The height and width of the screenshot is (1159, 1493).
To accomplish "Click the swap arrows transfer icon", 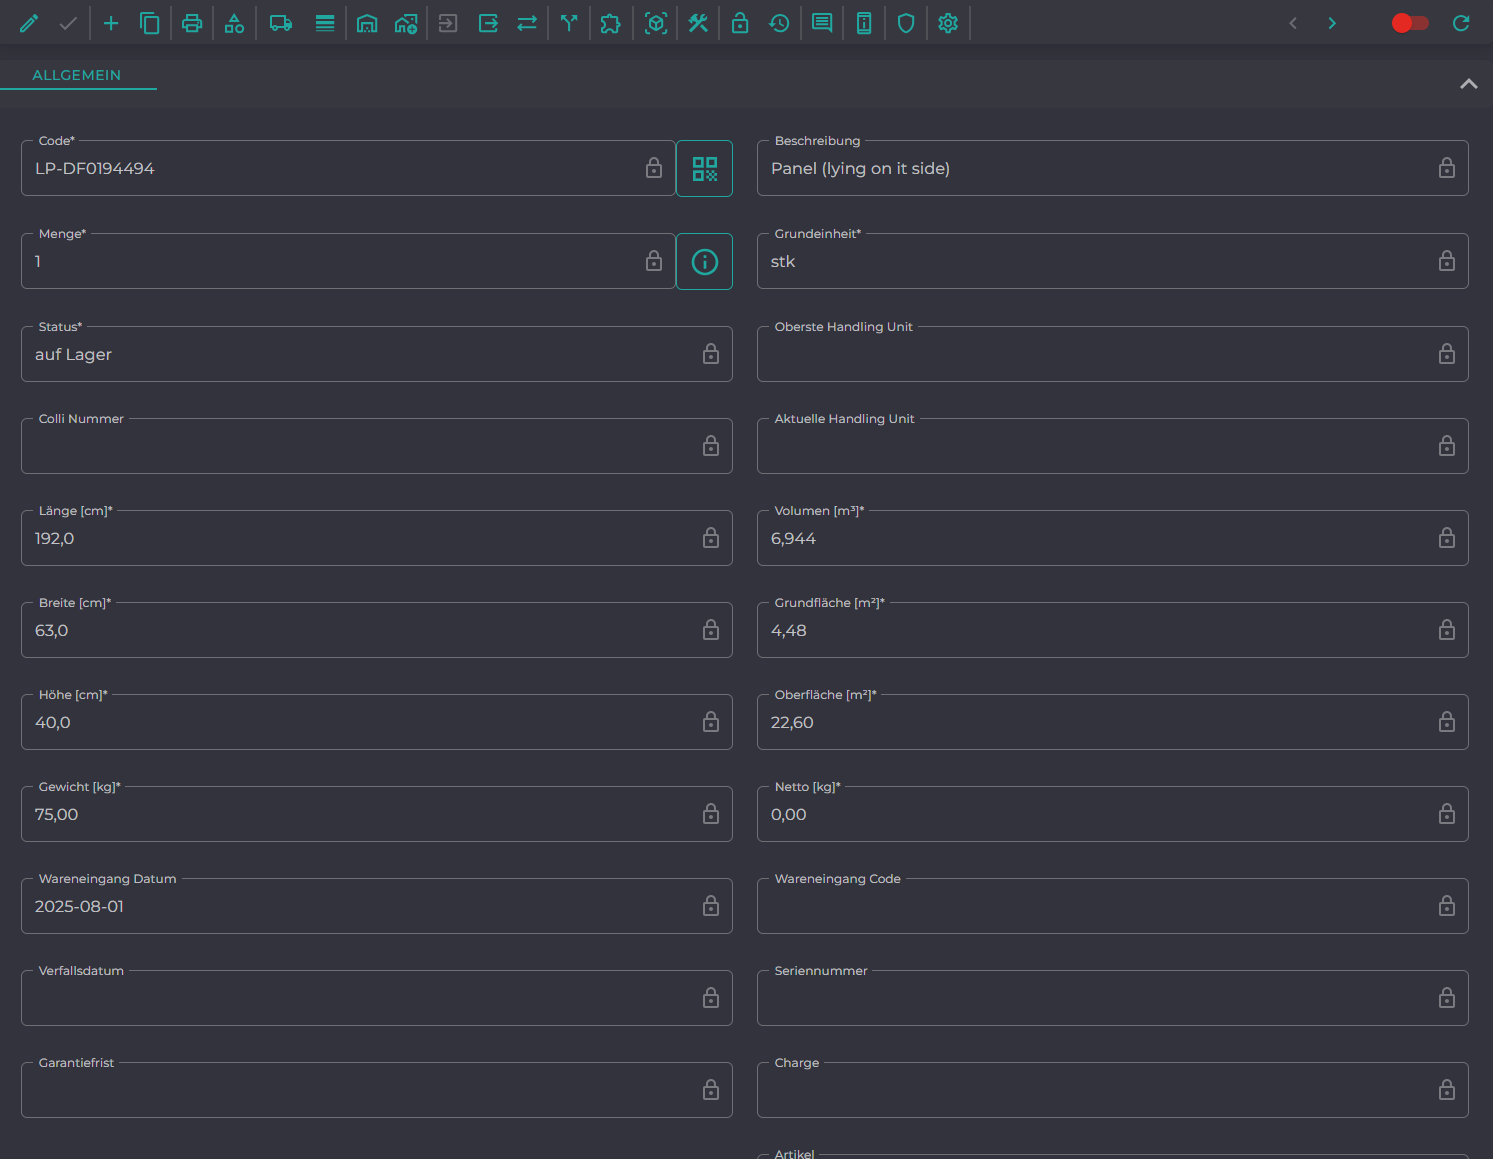I will click(527, 23).
